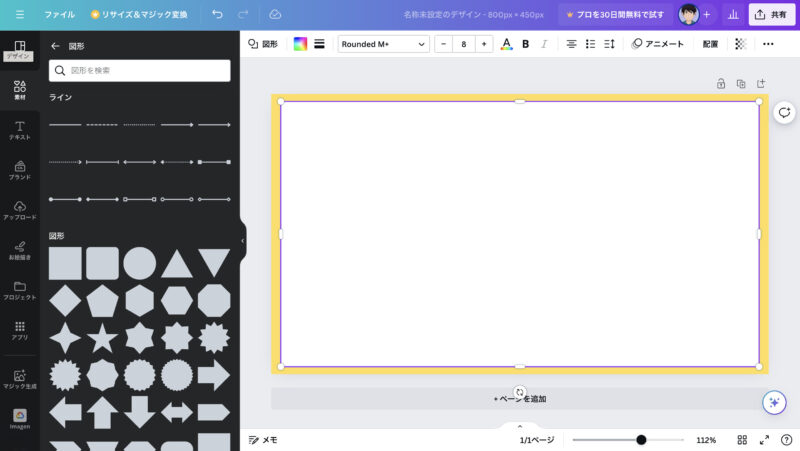Click the ページを追加 button
The height and width of the screenshot is (451, 800).
point(519,399)
